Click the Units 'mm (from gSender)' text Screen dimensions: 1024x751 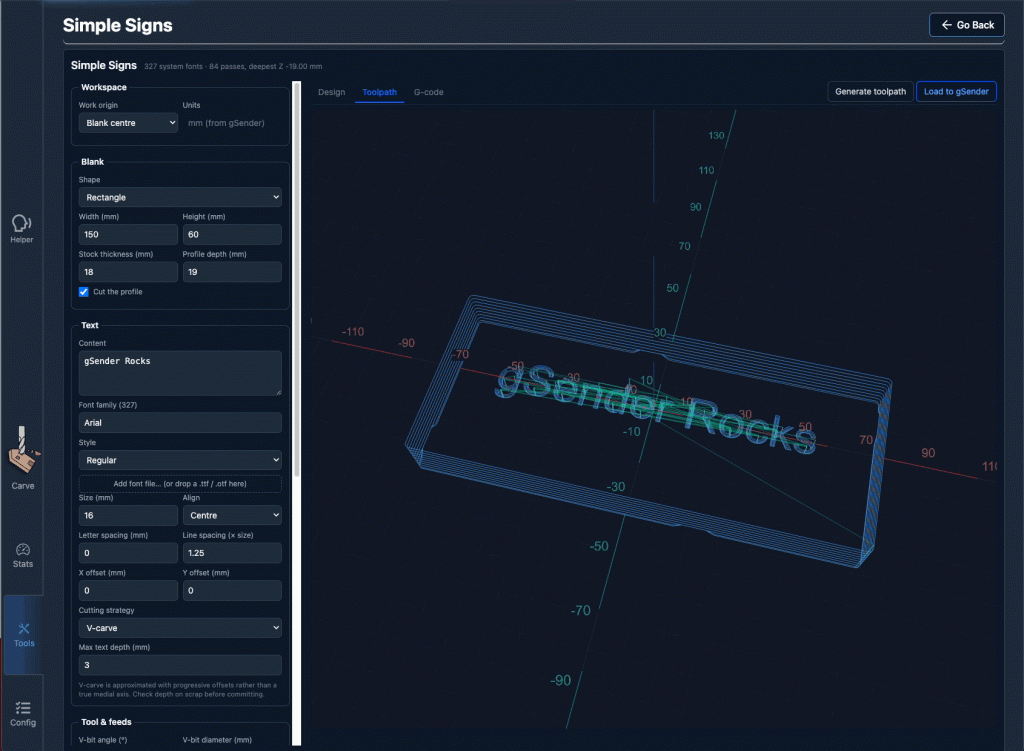pyautogui.click(x=226, y=123)
